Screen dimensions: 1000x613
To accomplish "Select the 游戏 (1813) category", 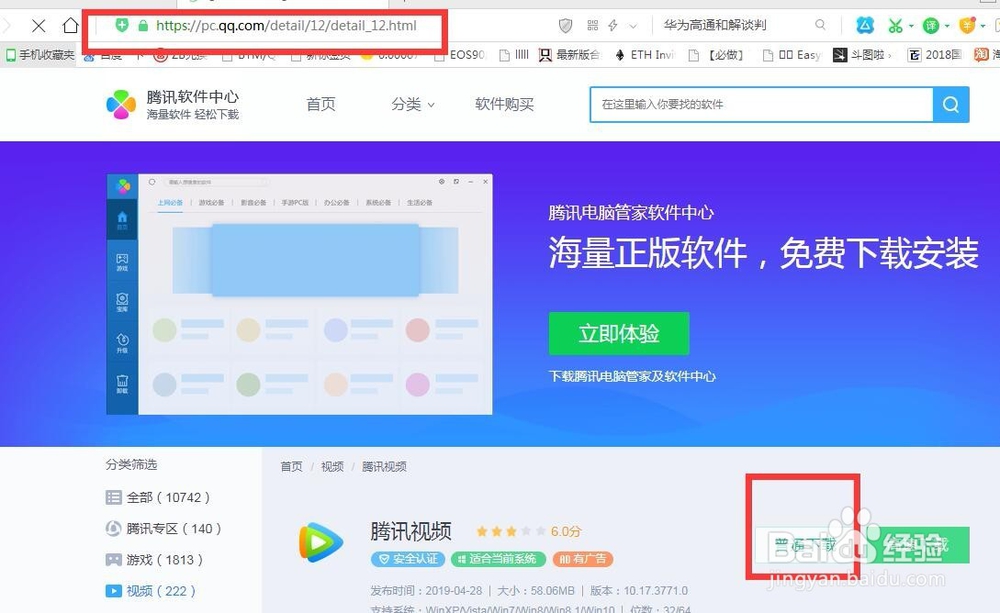I will (154, 560).
